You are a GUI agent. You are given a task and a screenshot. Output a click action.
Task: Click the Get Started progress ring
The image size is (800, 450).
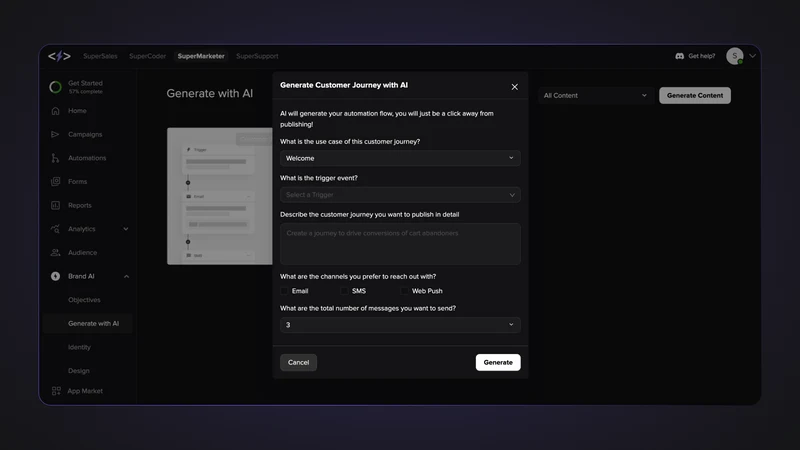tap(56, 87)
